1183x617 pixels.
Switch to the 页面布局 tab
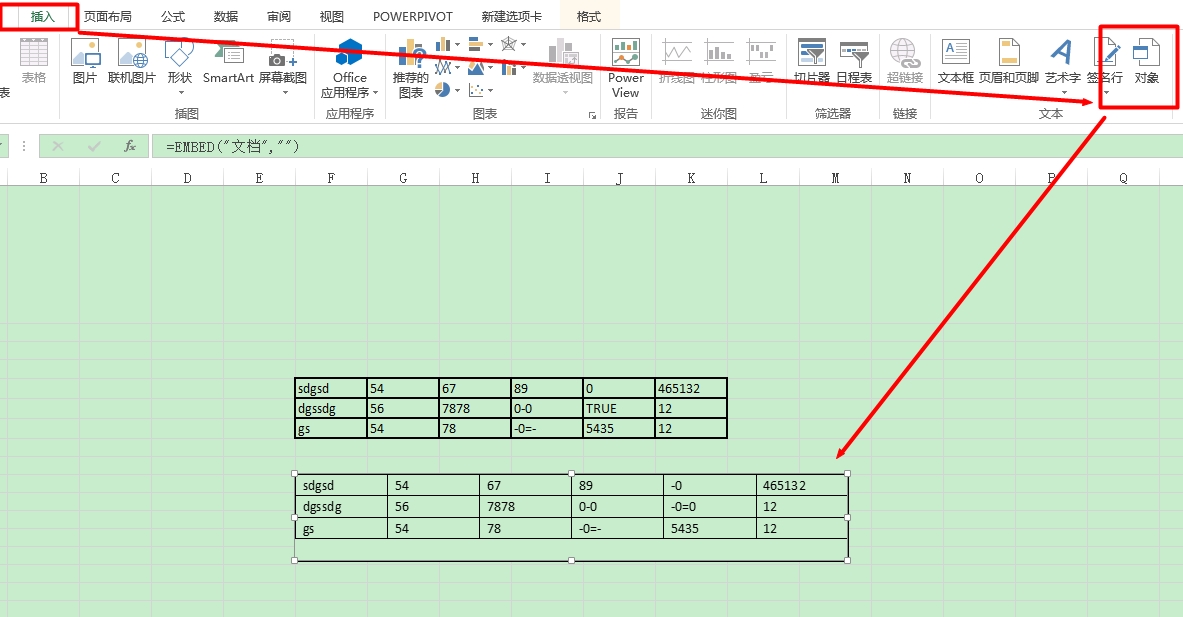coord(108,17)
